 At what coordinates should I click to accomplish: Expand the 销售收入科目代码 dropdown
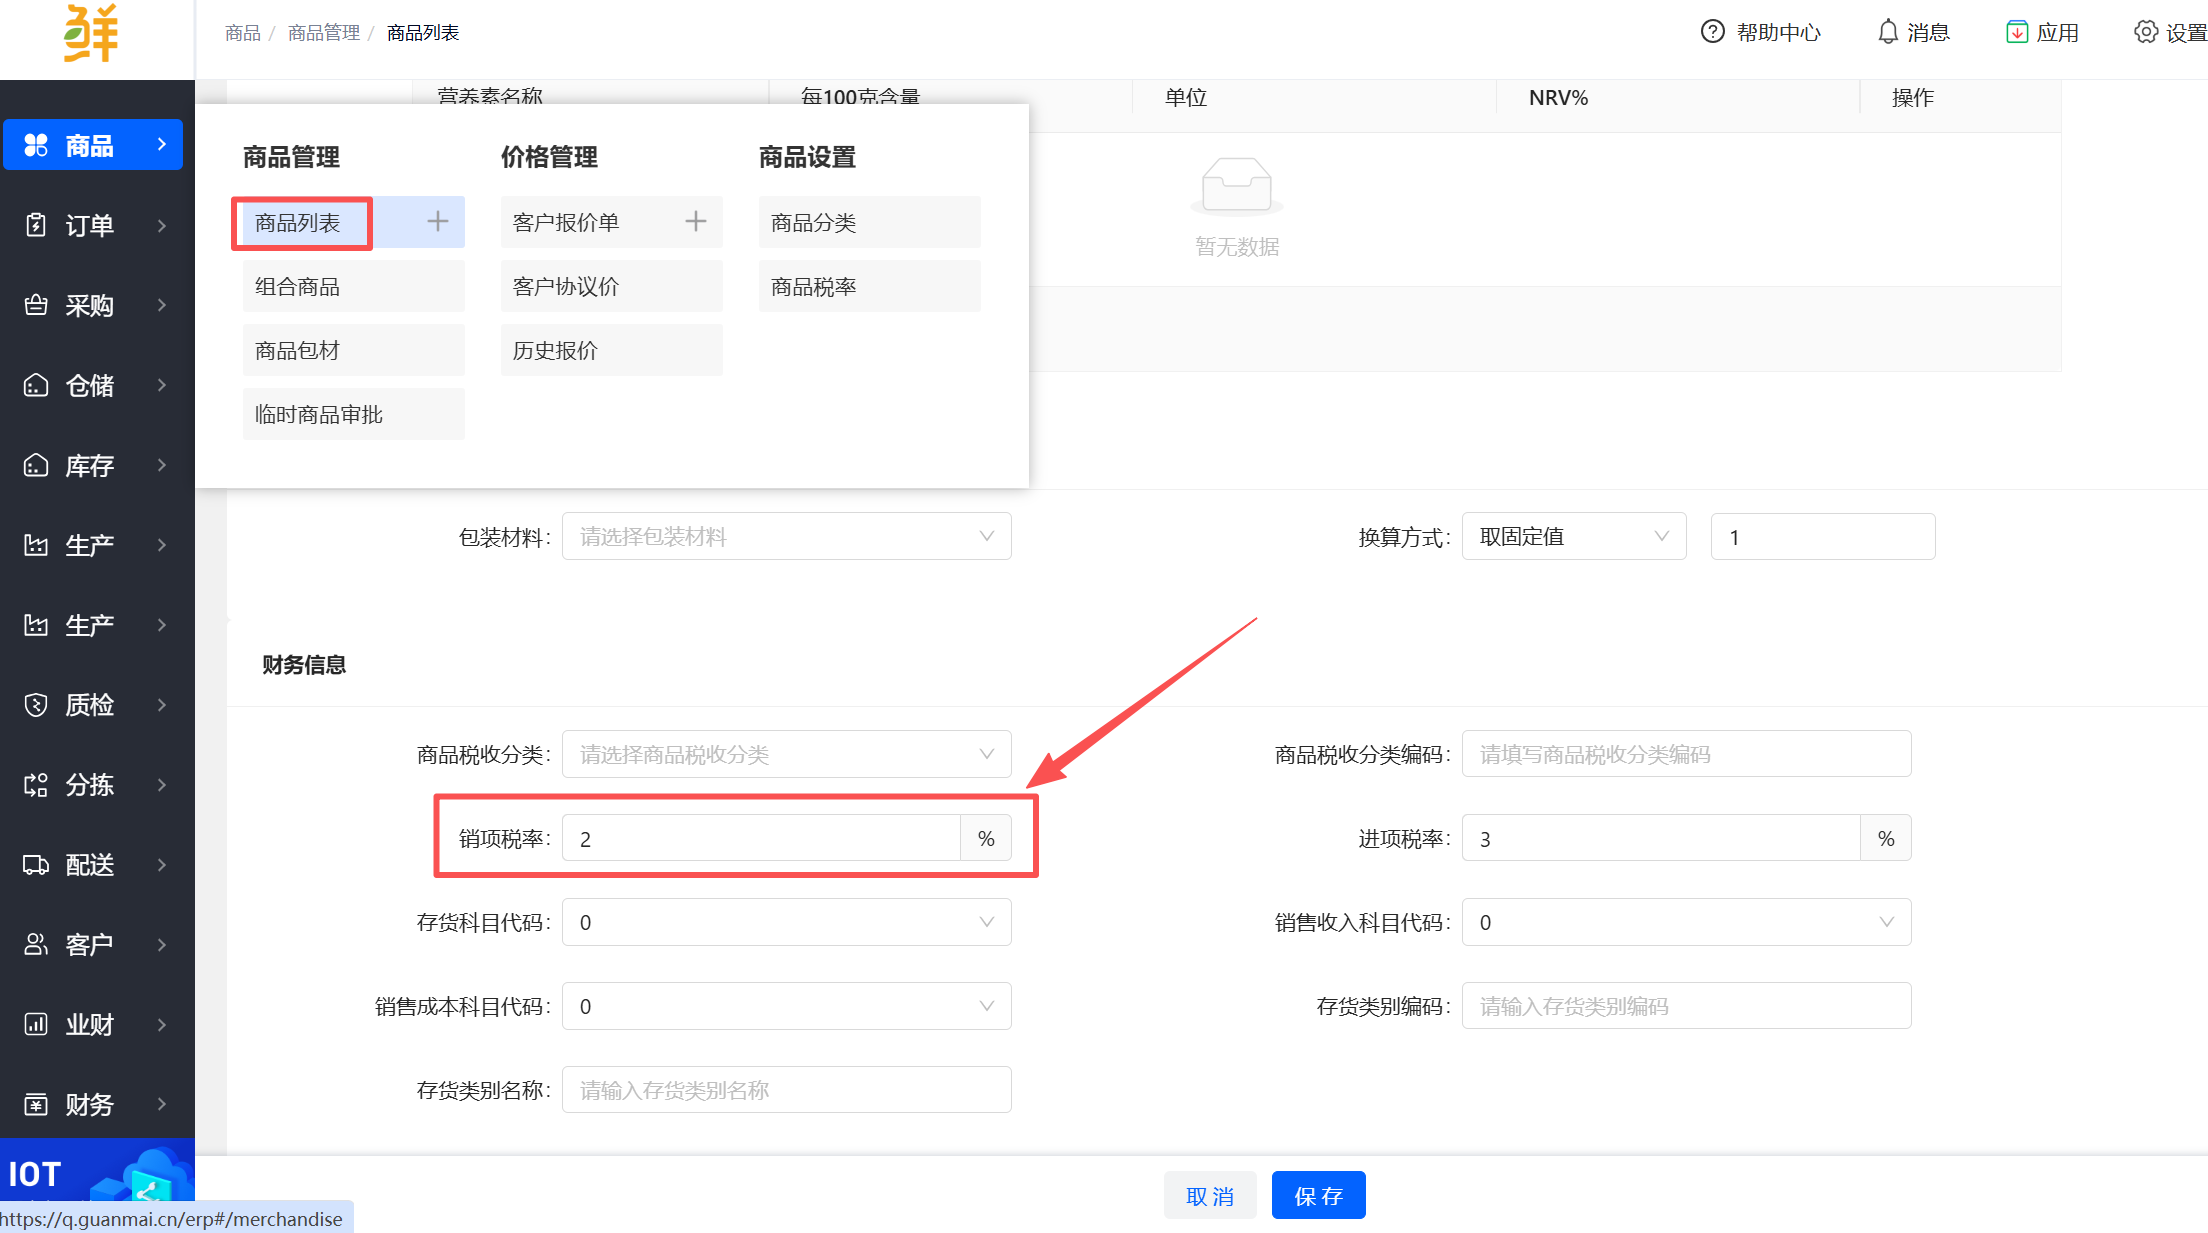1686,923
